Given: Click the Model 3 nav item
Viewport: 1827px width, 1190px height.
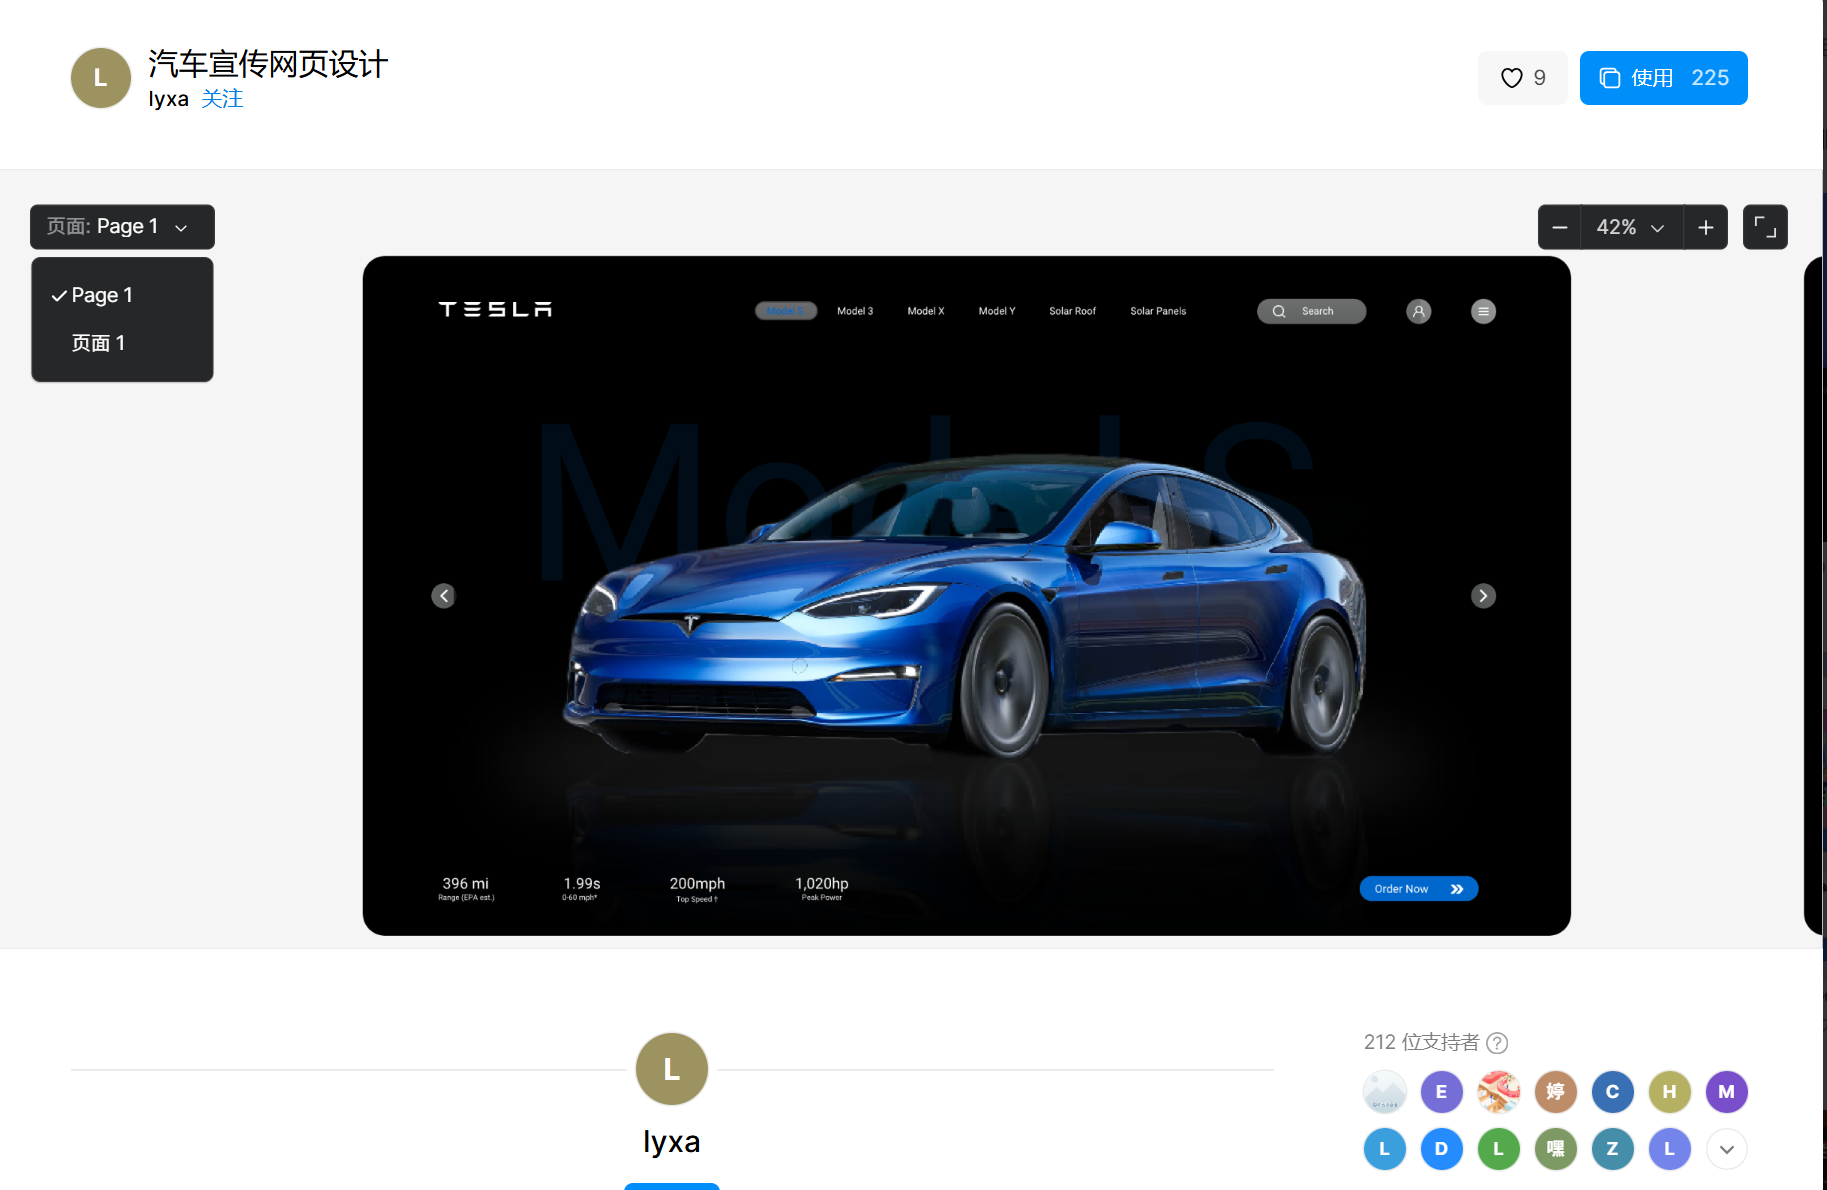Looking at the screenshot, I should 855,311.
